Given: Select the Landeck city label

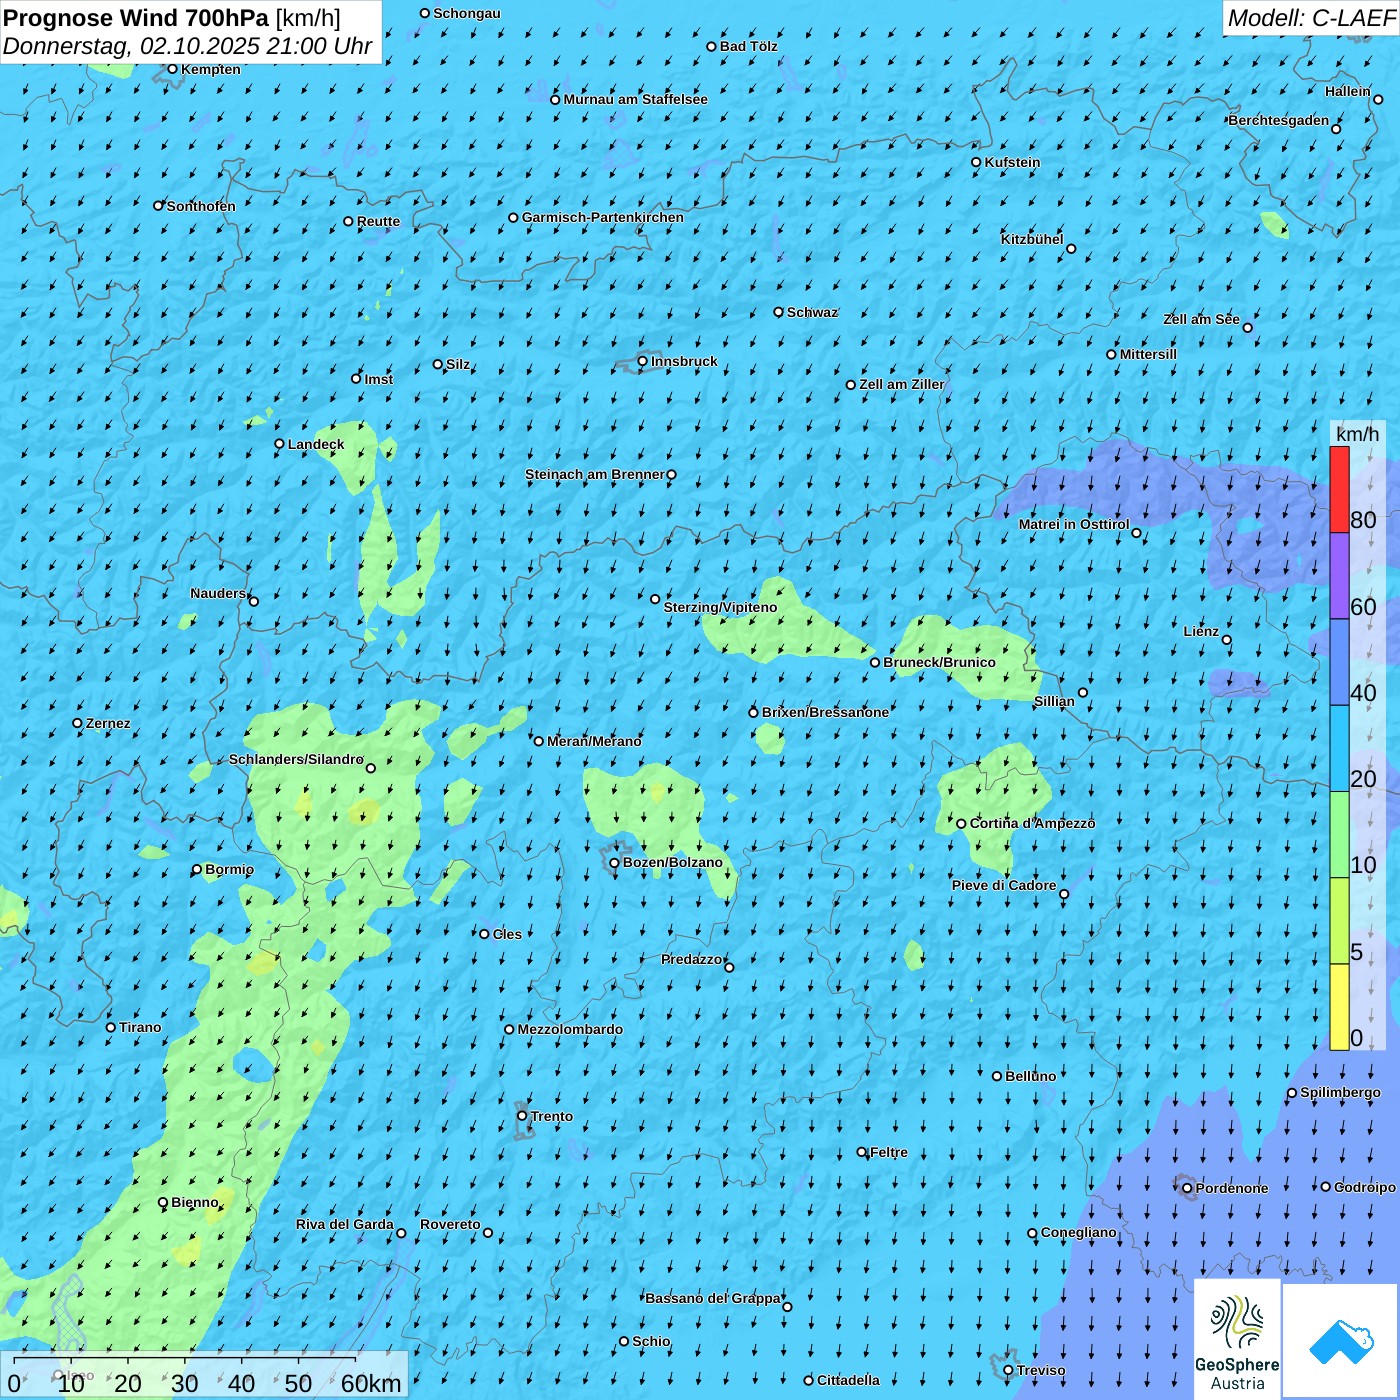Looking at the screenshot, I should pos(316,444).
